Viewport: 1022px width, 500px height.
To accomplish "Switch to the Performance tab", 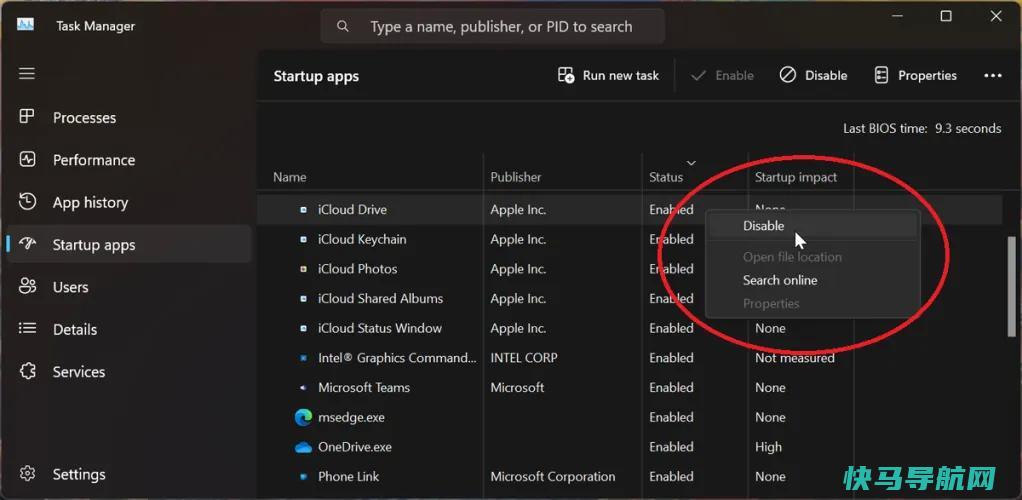I will (x=129, y=160).
